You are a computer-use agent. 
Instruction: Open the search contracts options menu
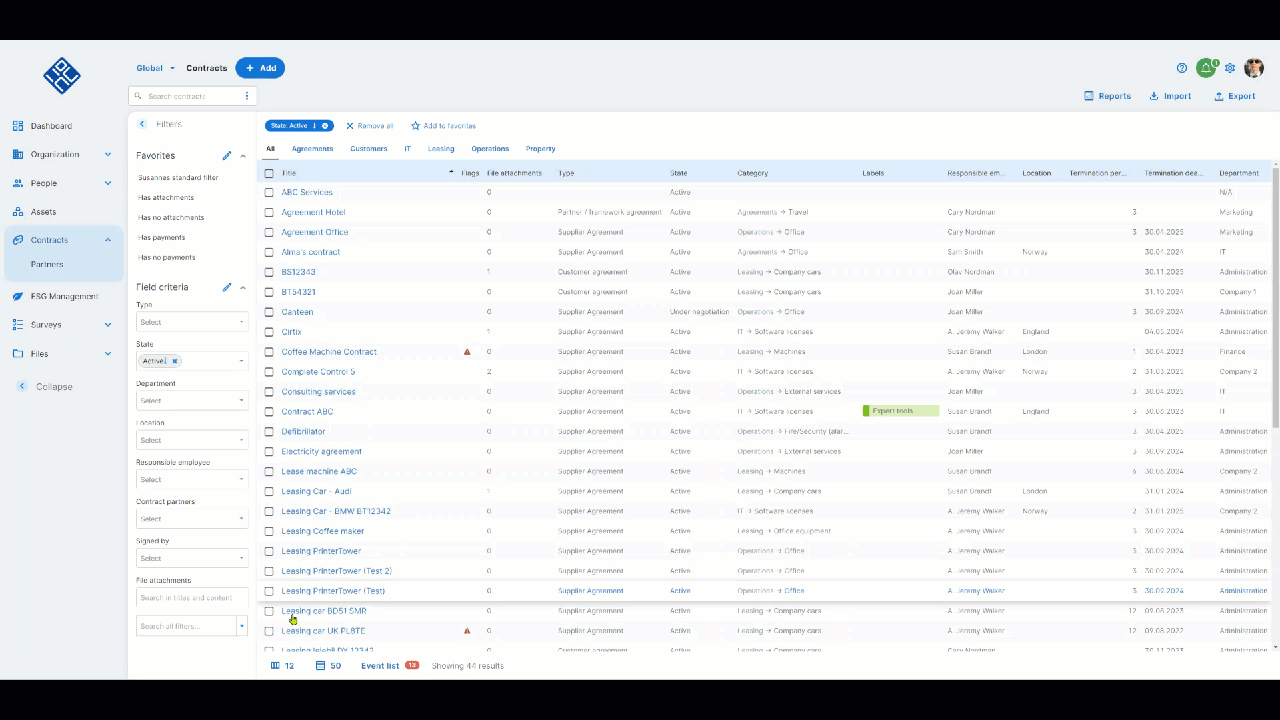tap(246, 96)
